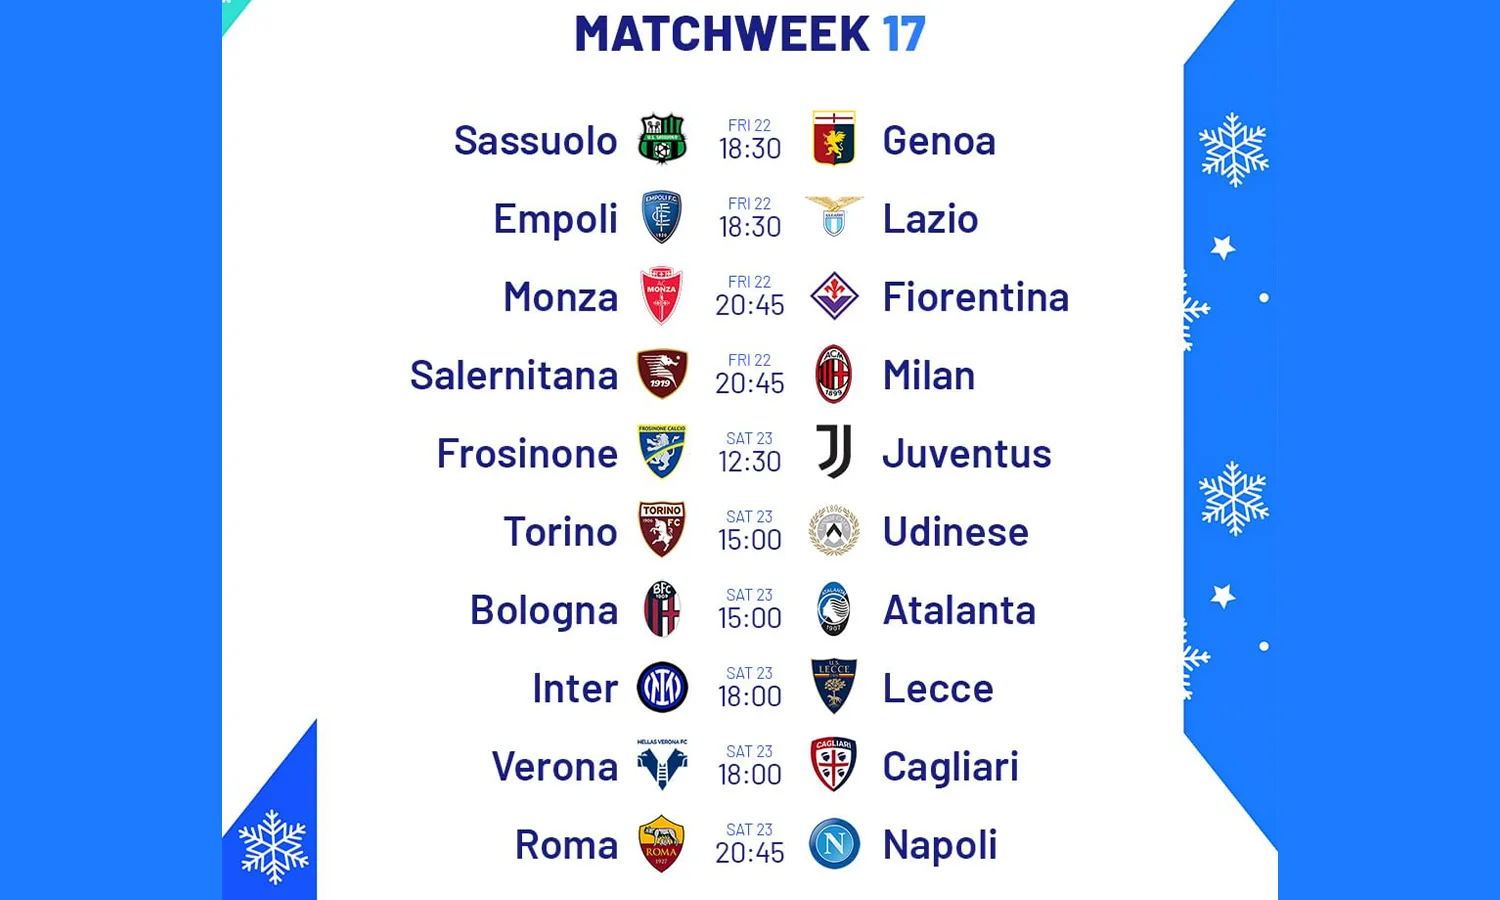
Task: Click the Salernitana team name
Action: (x=514, y=375)
